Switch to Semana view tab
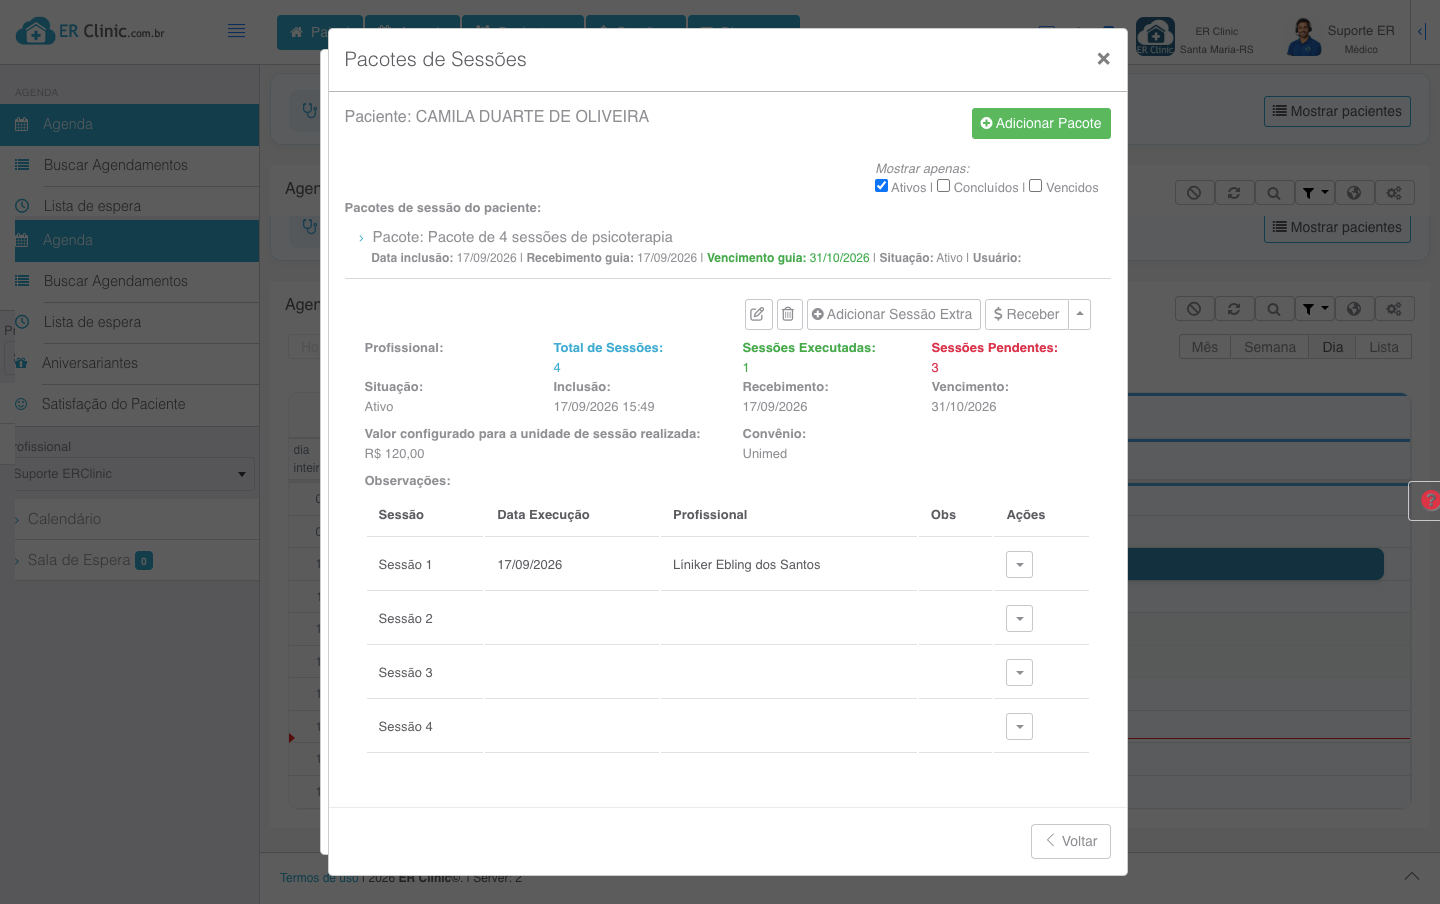 click(x=1269, y=347)
